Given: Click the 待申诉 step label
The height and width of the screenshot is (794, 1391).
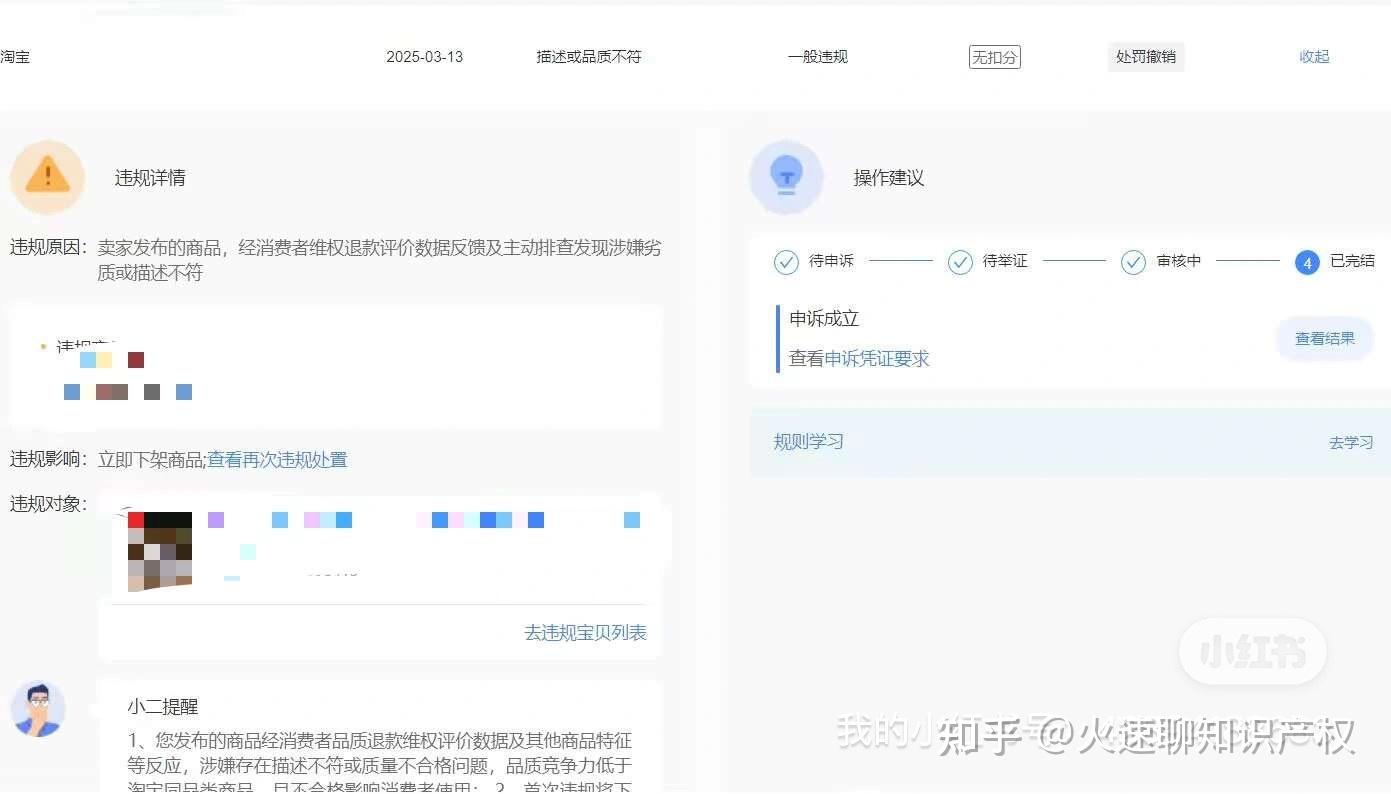Looking at the screenshot, I should (x=831, y=261).
